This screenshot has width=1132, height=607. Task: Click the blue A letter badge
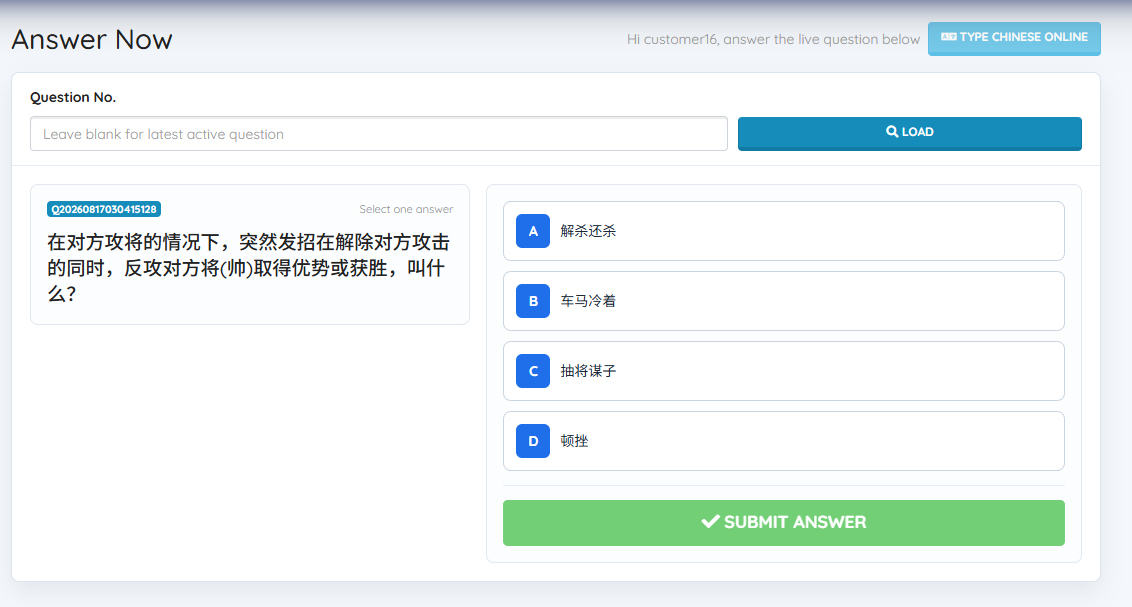[533, 231]
